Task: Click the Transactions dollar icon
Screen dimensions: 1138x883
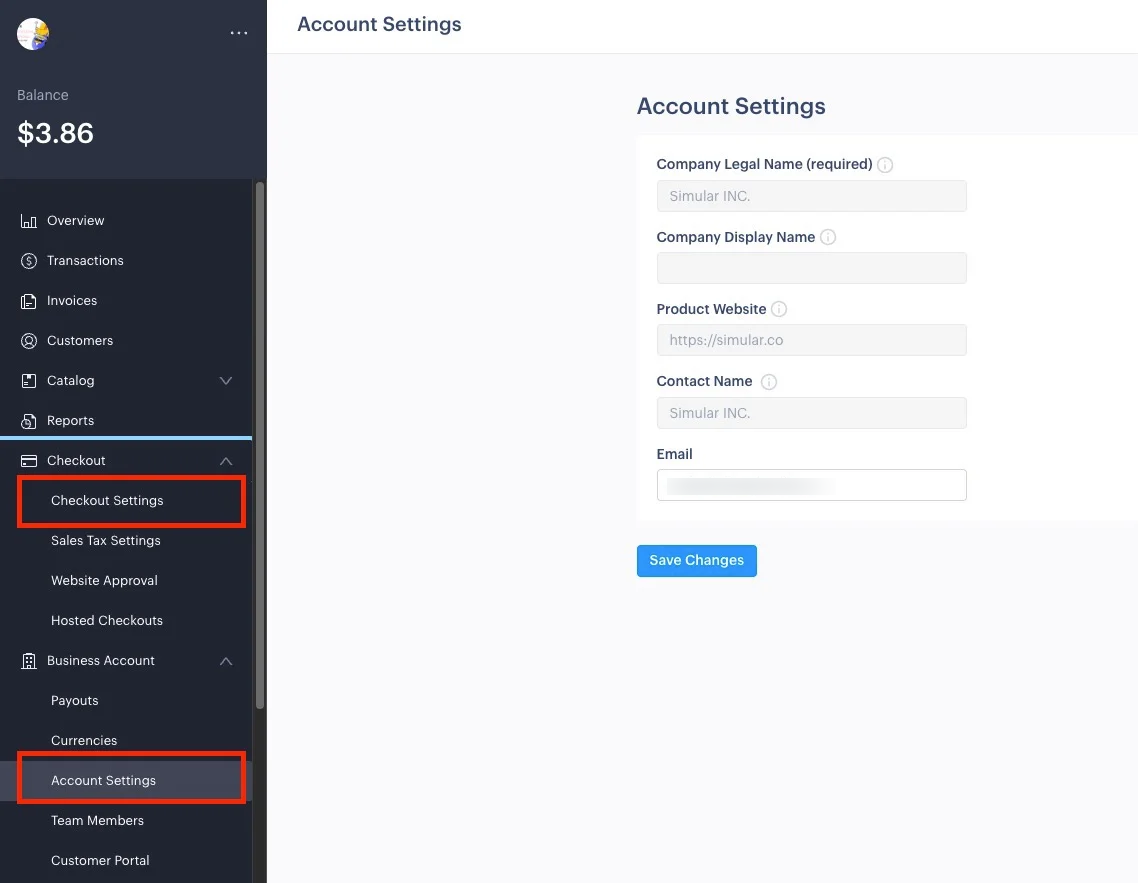Action: 29,261
